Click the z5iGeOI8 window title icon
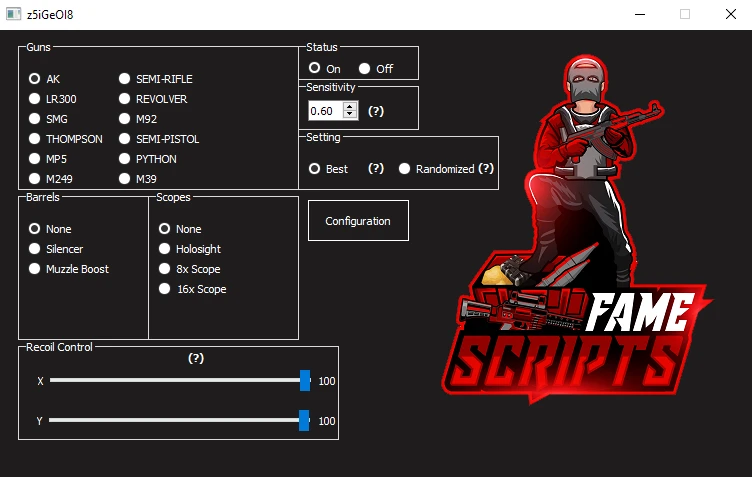The width and height of the screenshot is (752, 477). [13, 14]
